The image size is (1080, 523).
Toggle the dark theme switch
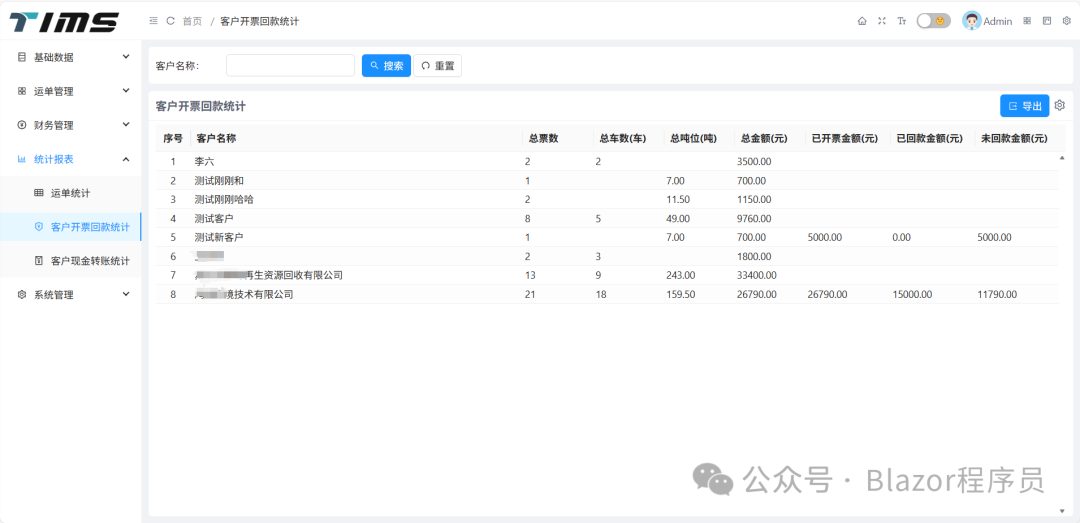pyautogui.click(x=933, y=21)
